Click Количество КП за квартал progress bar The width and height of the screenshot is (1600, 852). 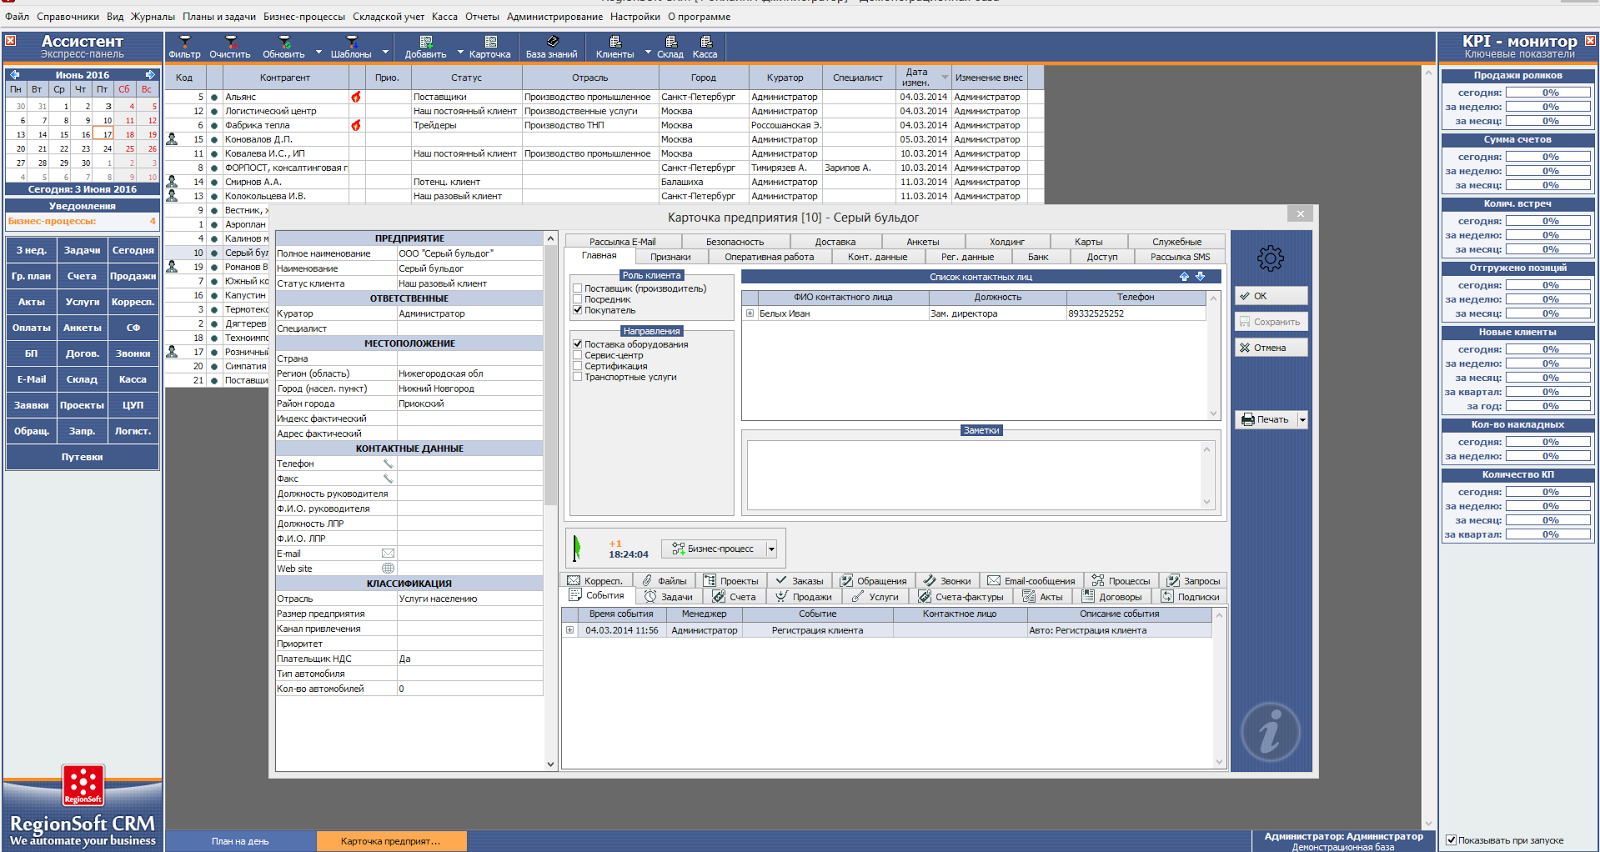(x=1549, y=535)
